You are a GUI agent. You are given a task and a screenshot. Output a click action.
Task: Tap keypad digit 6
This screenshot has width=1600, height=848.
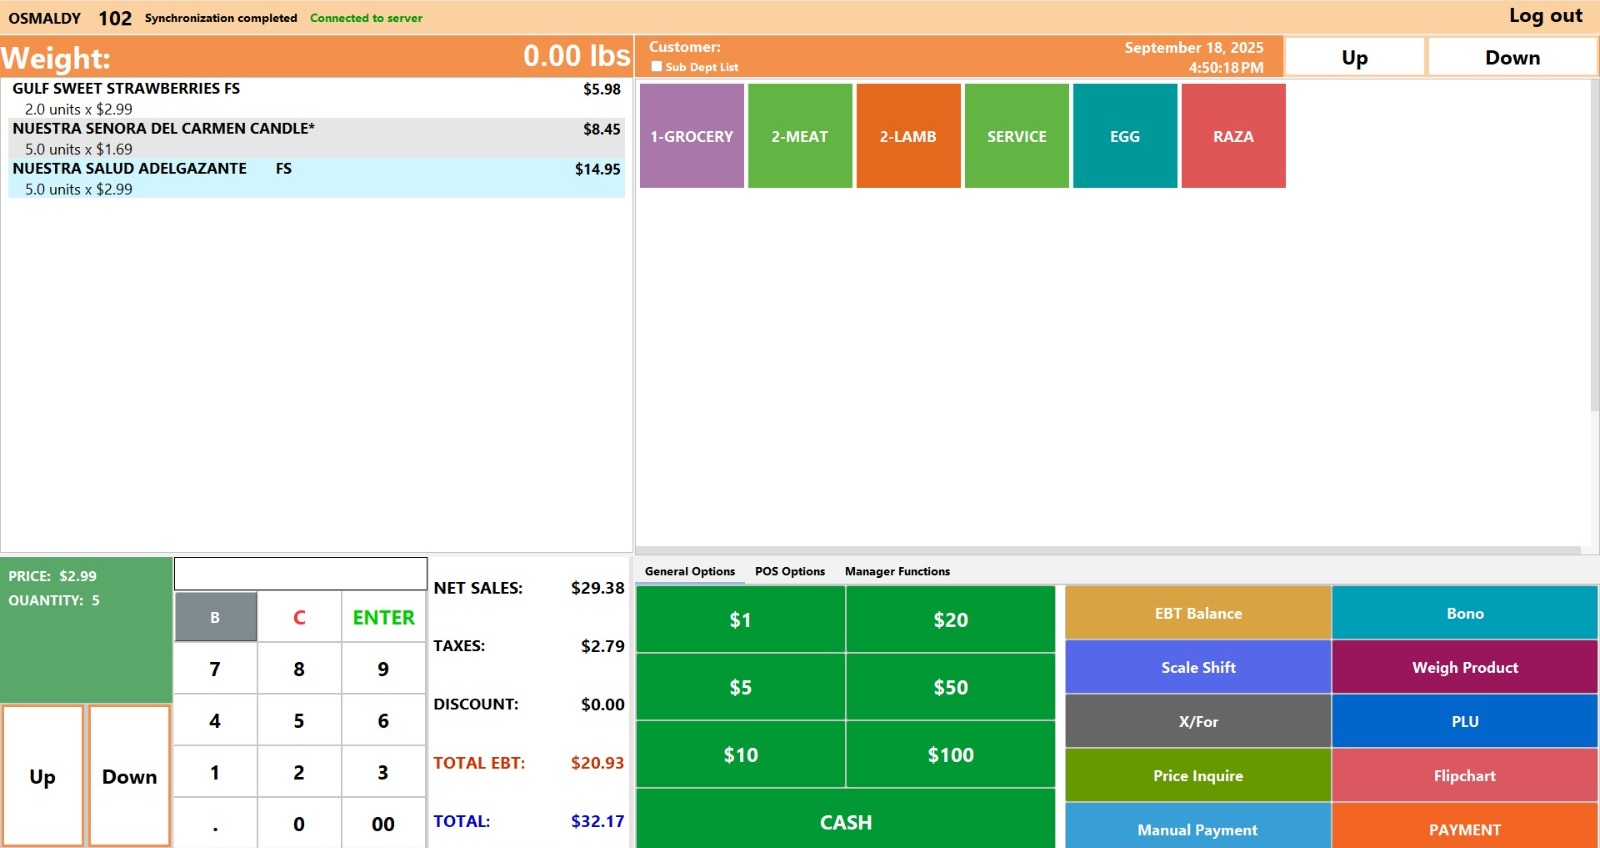(384, 721)
